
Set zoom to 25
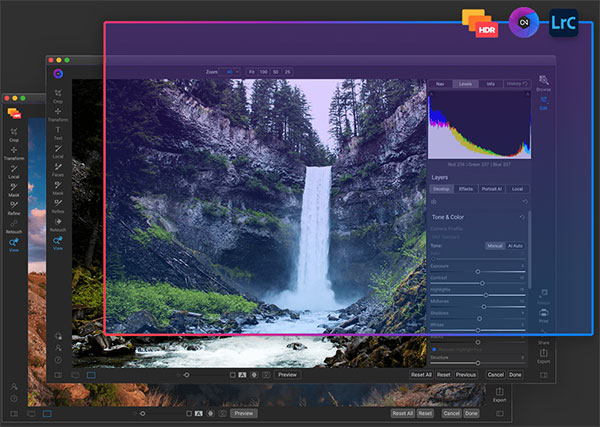287,72
